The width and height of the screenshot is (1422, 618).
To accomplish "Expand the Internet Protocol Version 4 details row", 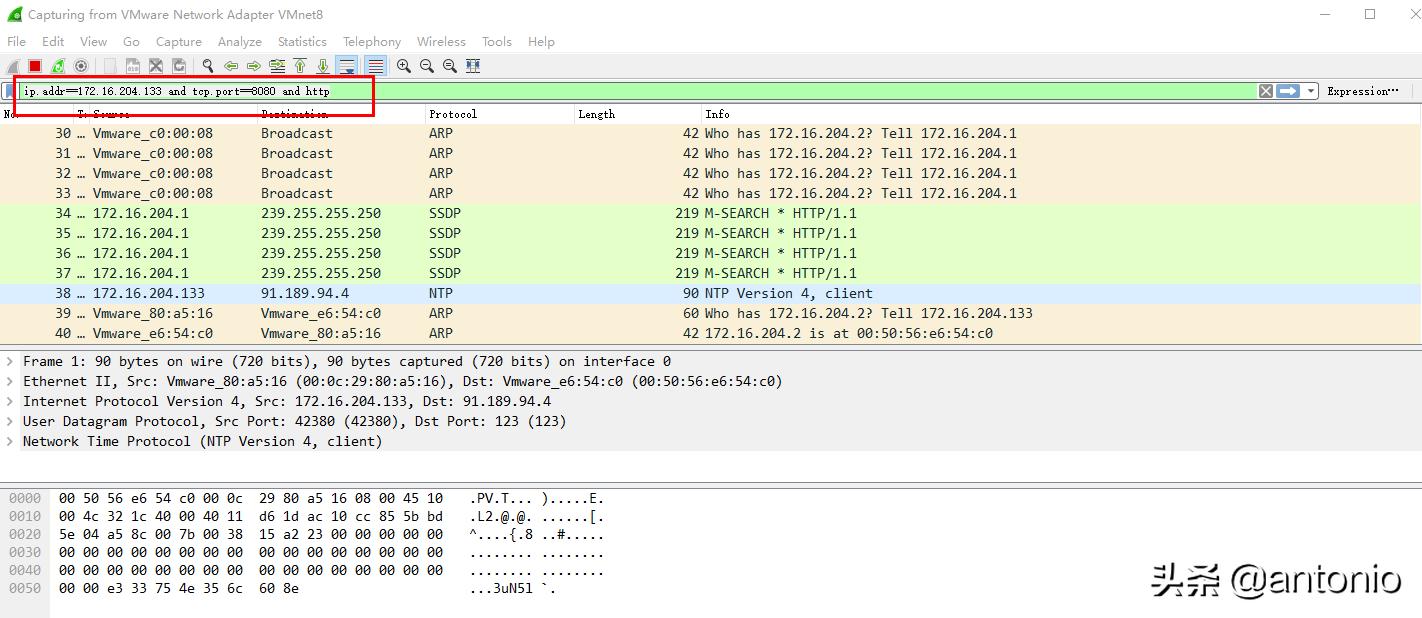I will click(10, 401).
